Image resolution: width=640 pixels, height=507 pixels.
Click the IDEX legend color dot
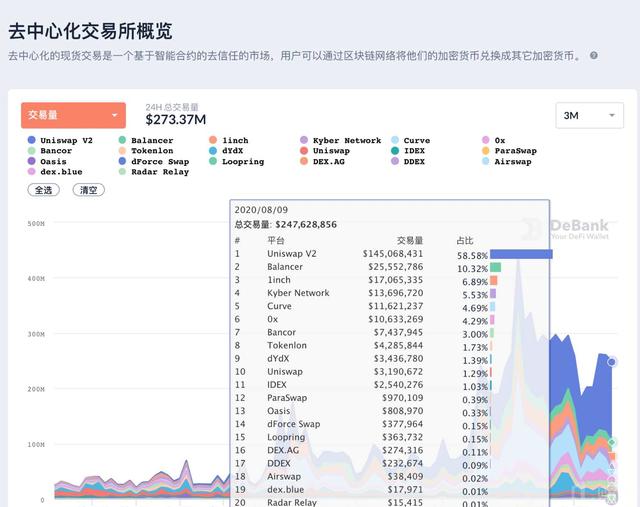click(395, 151)
